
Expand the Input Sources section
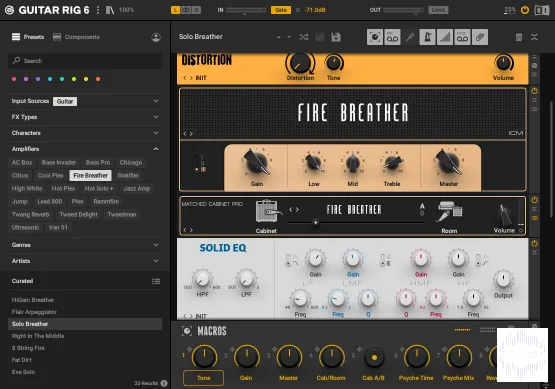156,101
